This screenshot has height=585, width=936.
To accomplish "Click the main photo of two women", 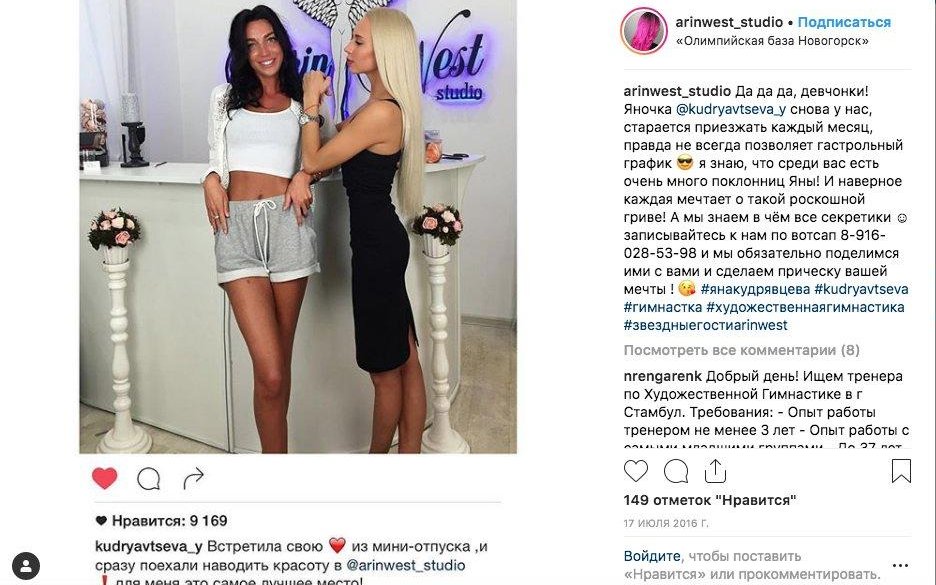I will [298, 227].
